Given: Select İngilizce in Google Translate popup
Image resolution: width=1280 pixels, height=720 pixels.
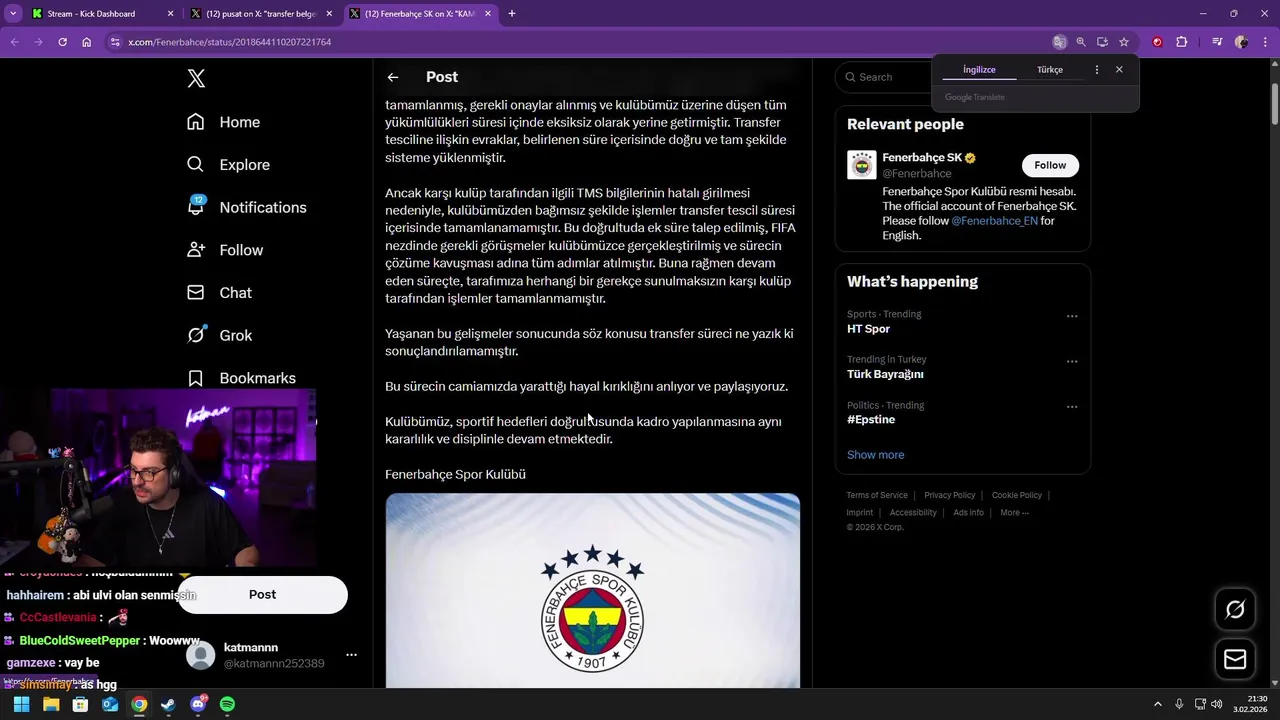Looking at the screenshot, I should coord(979,70).
